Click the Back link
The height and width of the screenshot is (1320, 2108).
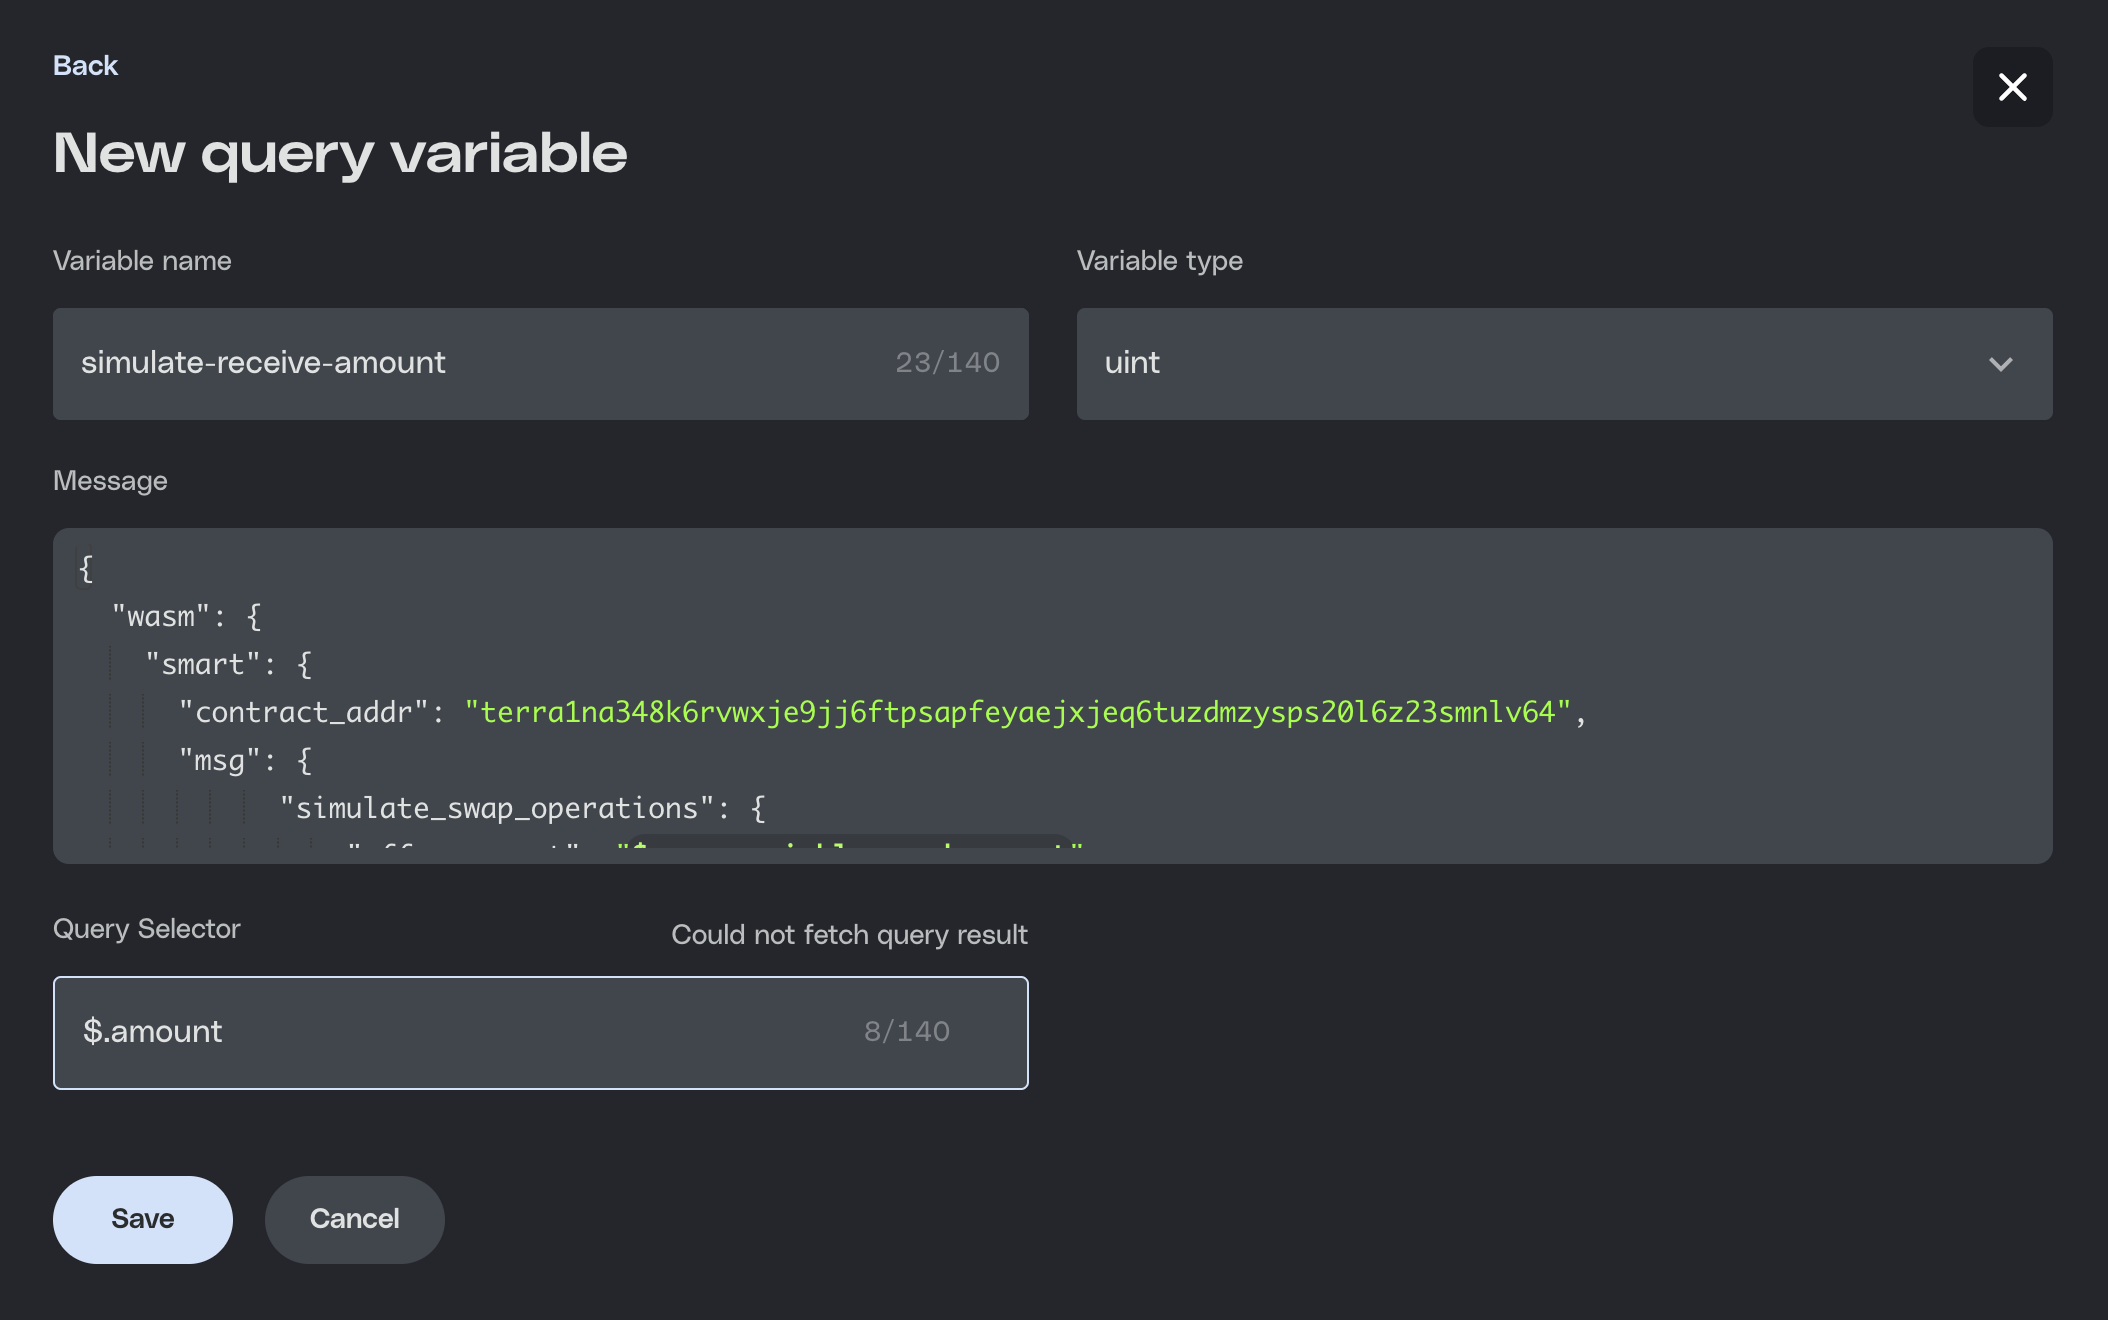[85, 66]
